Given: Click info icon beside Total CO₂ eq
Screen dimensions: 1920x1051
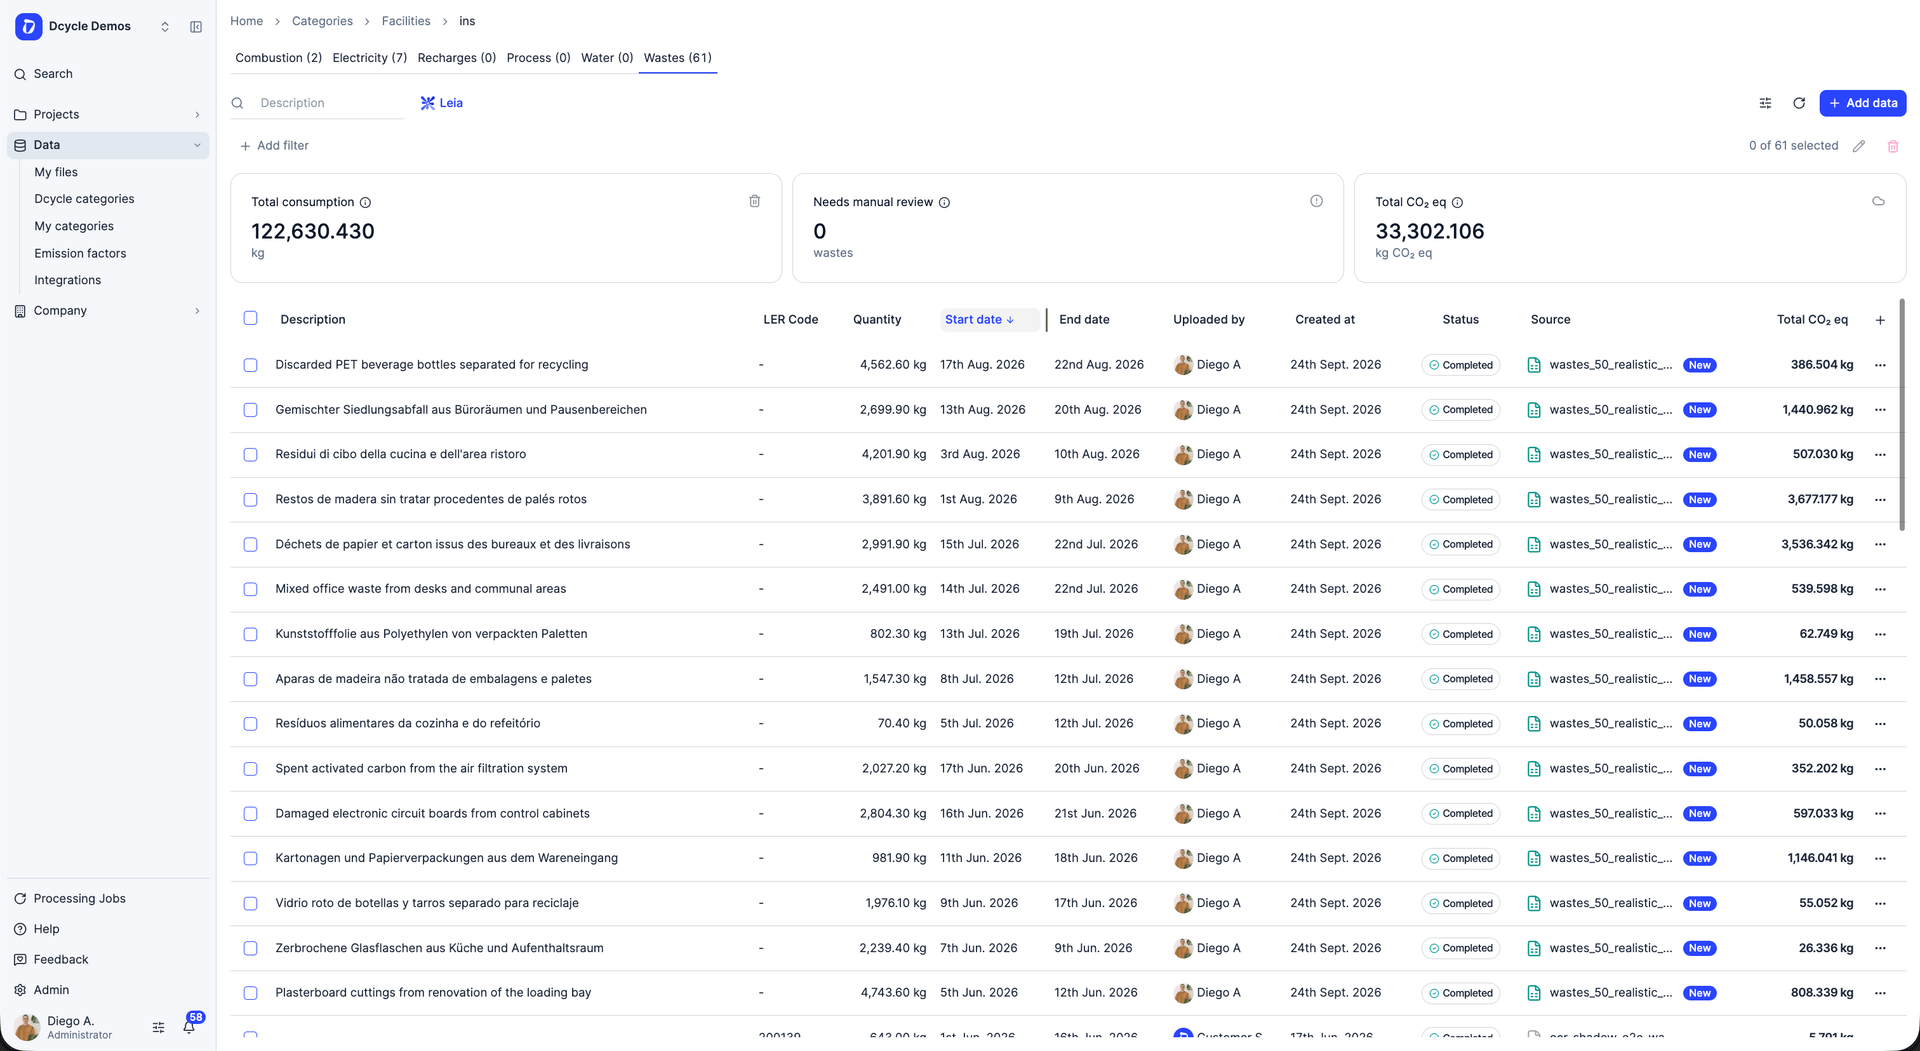Looking at the screenshot, I should 1457,203.
